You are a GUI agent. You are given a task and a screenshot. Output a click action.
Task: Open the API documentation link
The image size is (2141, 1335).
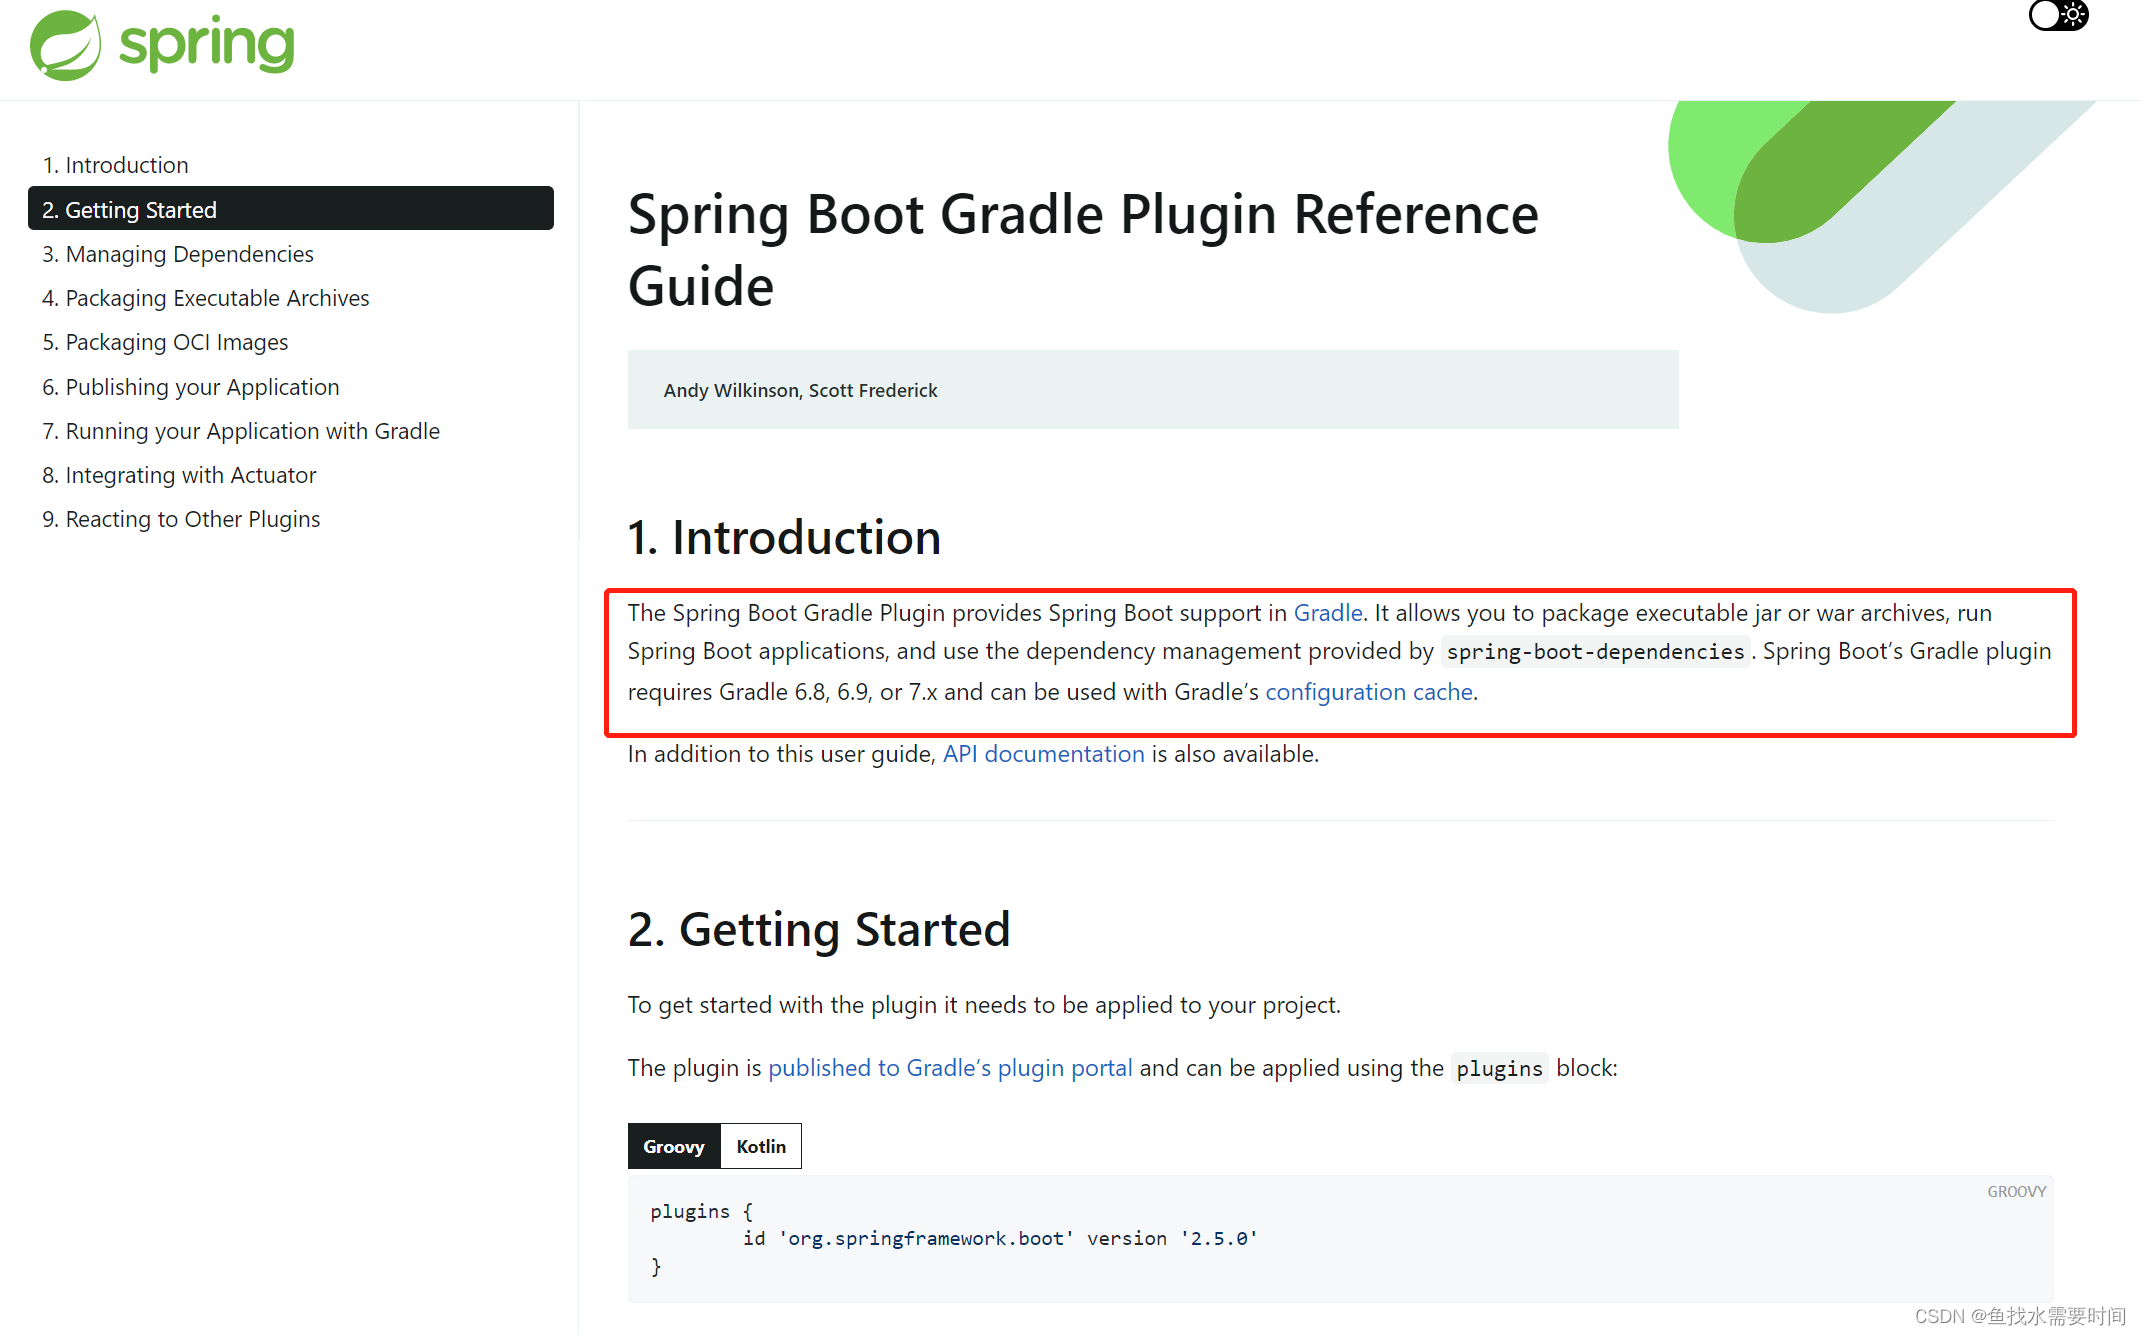[x=1043, y=753]
